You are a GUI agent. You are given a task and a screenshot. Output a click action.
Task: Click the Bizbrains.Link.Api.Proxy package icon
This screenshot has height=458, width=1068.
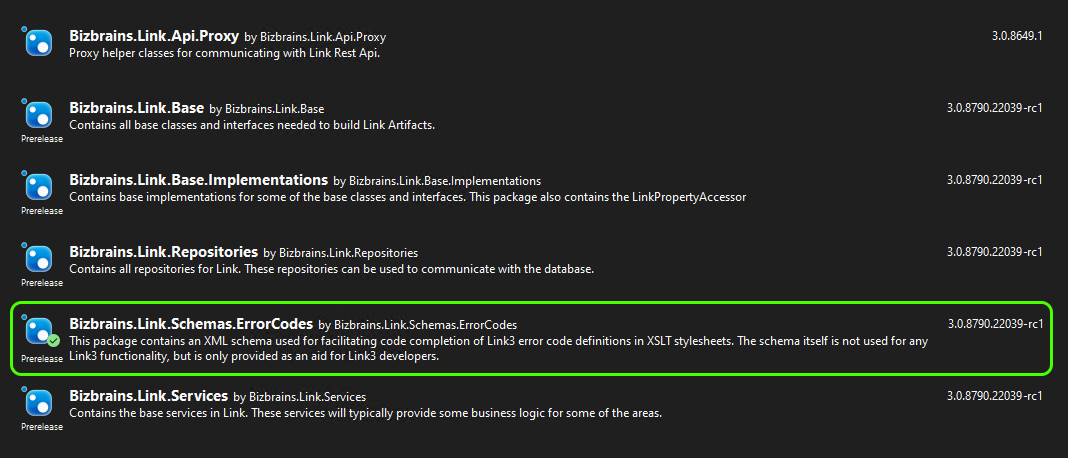coord(38,42)
